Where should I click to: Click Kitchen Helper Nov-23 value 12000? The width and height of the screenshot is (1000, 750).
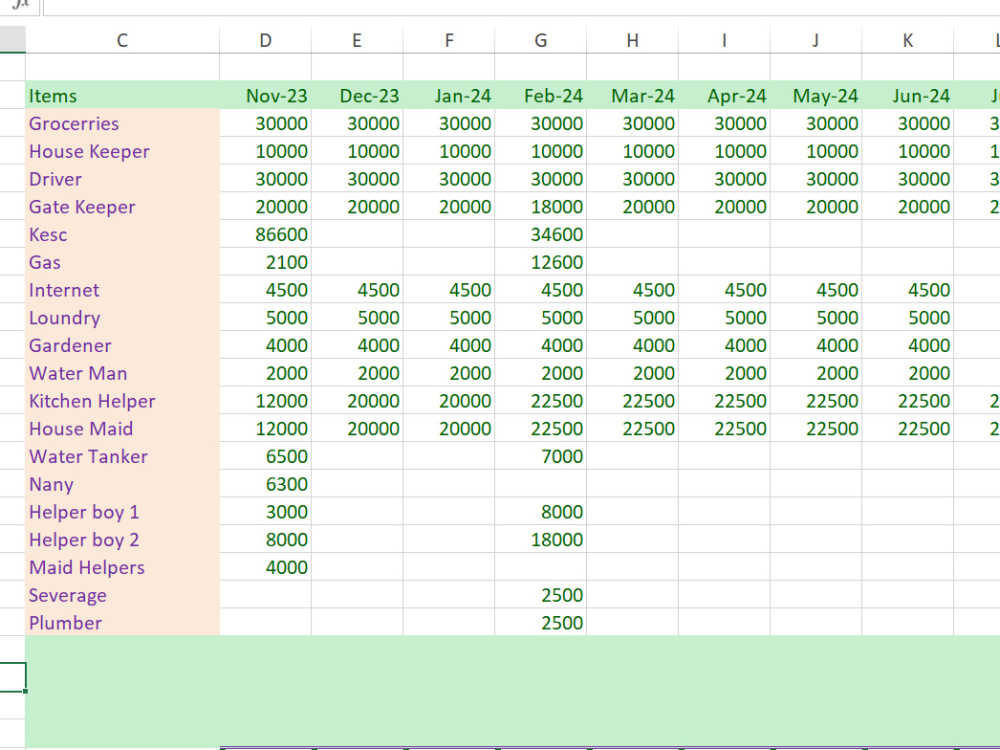[x=265, y=401]
